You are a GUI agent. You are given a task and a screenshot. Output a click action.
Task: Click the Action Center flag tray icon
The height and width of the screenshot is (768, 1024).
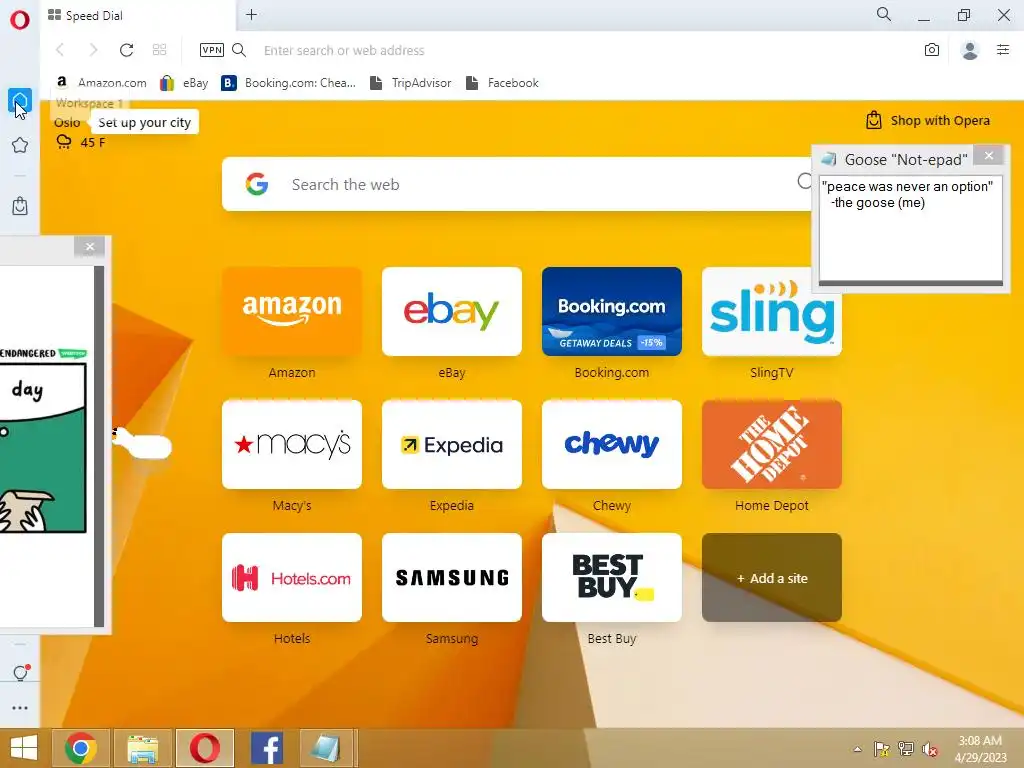pyautogui.click(x=882, y=749)
